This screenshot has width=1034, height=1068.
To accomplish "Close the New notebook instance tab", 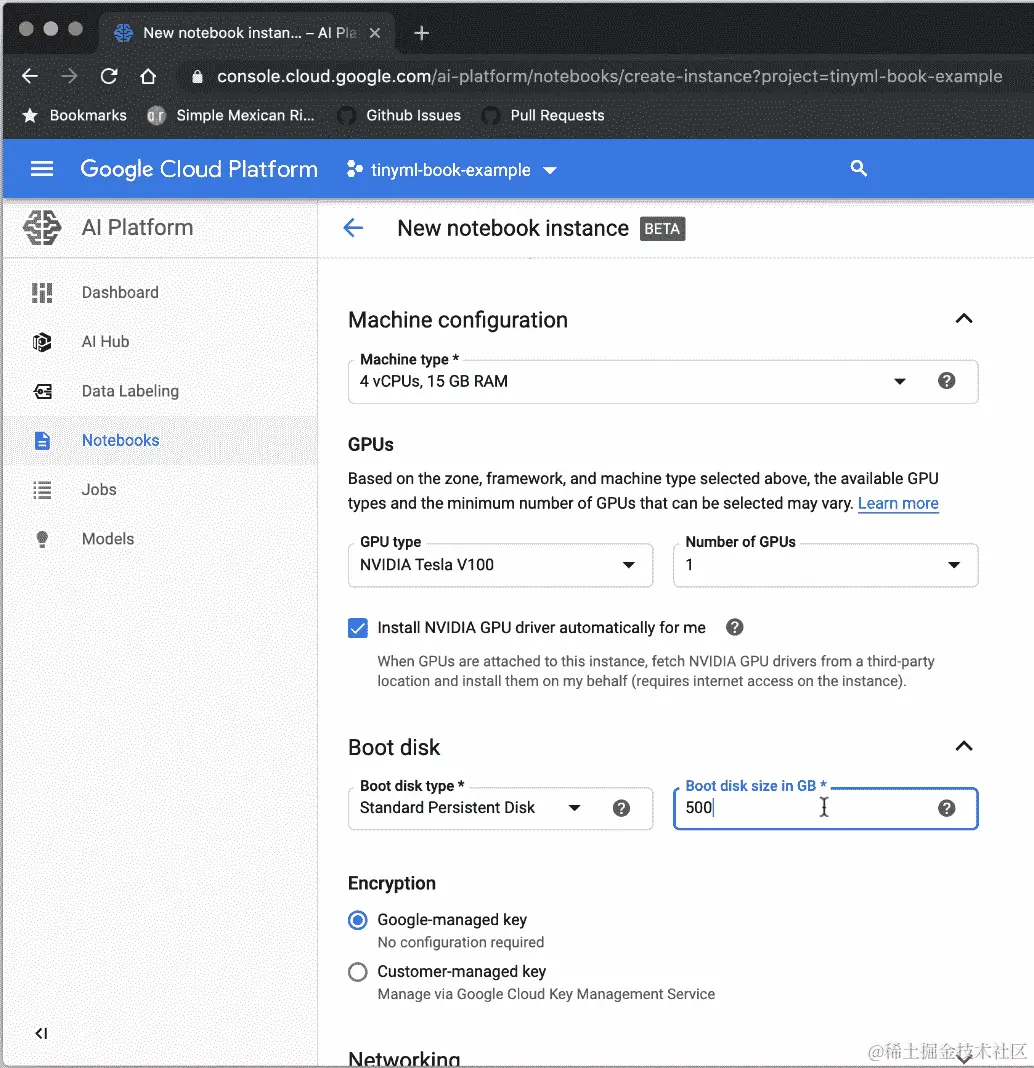I will pos(375,33).
